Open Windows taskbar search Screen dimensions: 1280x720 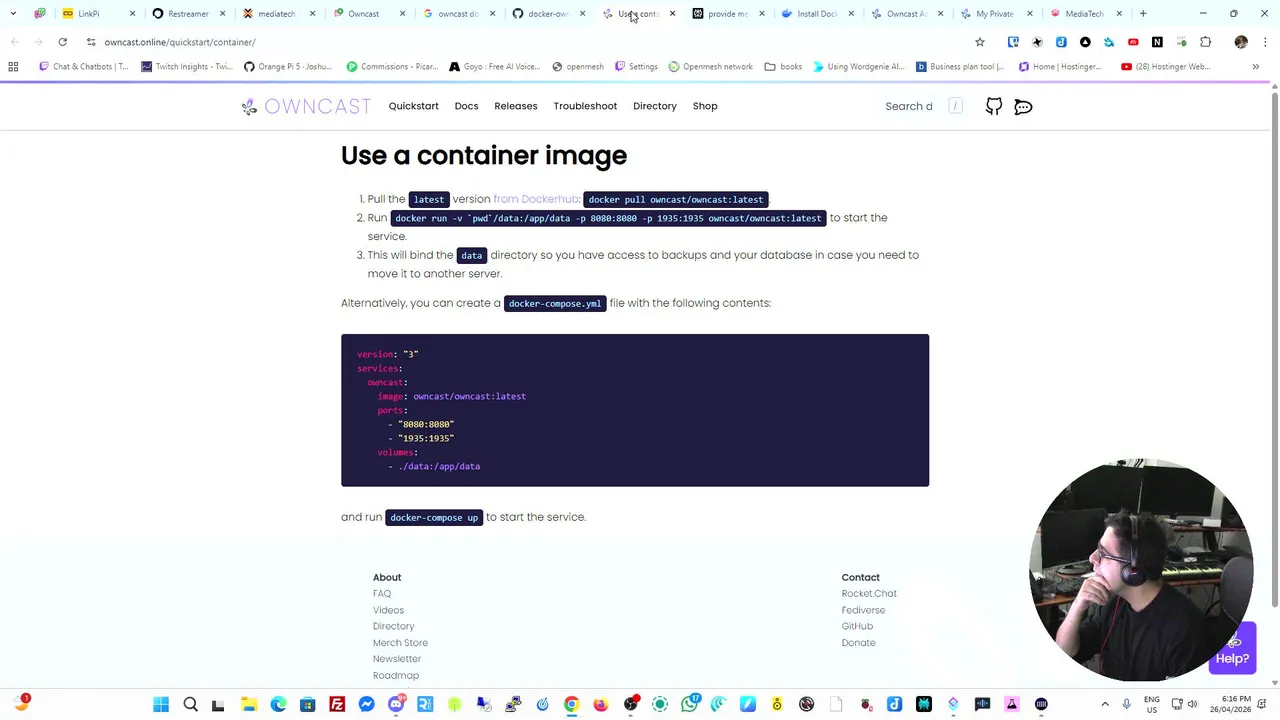[190, 705]
